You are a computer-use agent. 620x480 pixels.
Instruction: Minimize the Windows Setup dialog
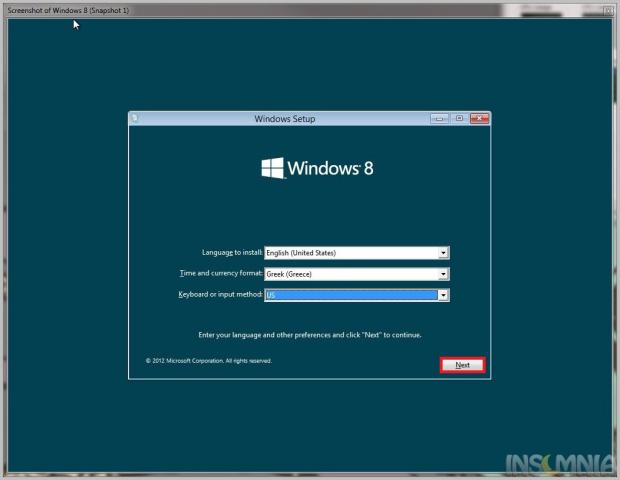pos(439,118)
